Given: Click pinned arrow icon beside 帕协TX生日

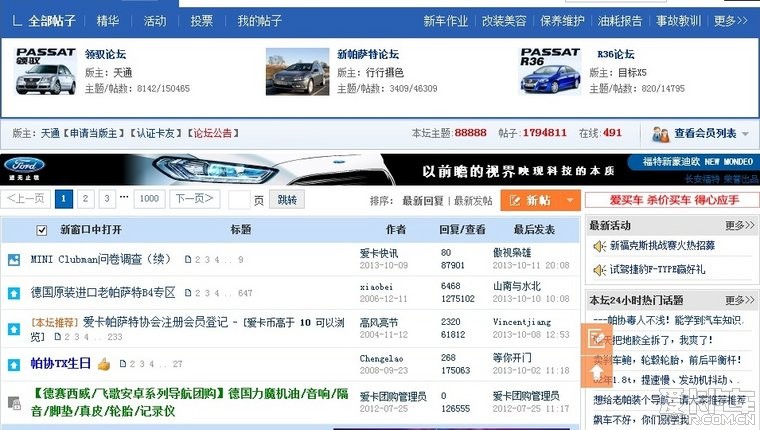Looking at the screenshot, I should click(14, 364).
